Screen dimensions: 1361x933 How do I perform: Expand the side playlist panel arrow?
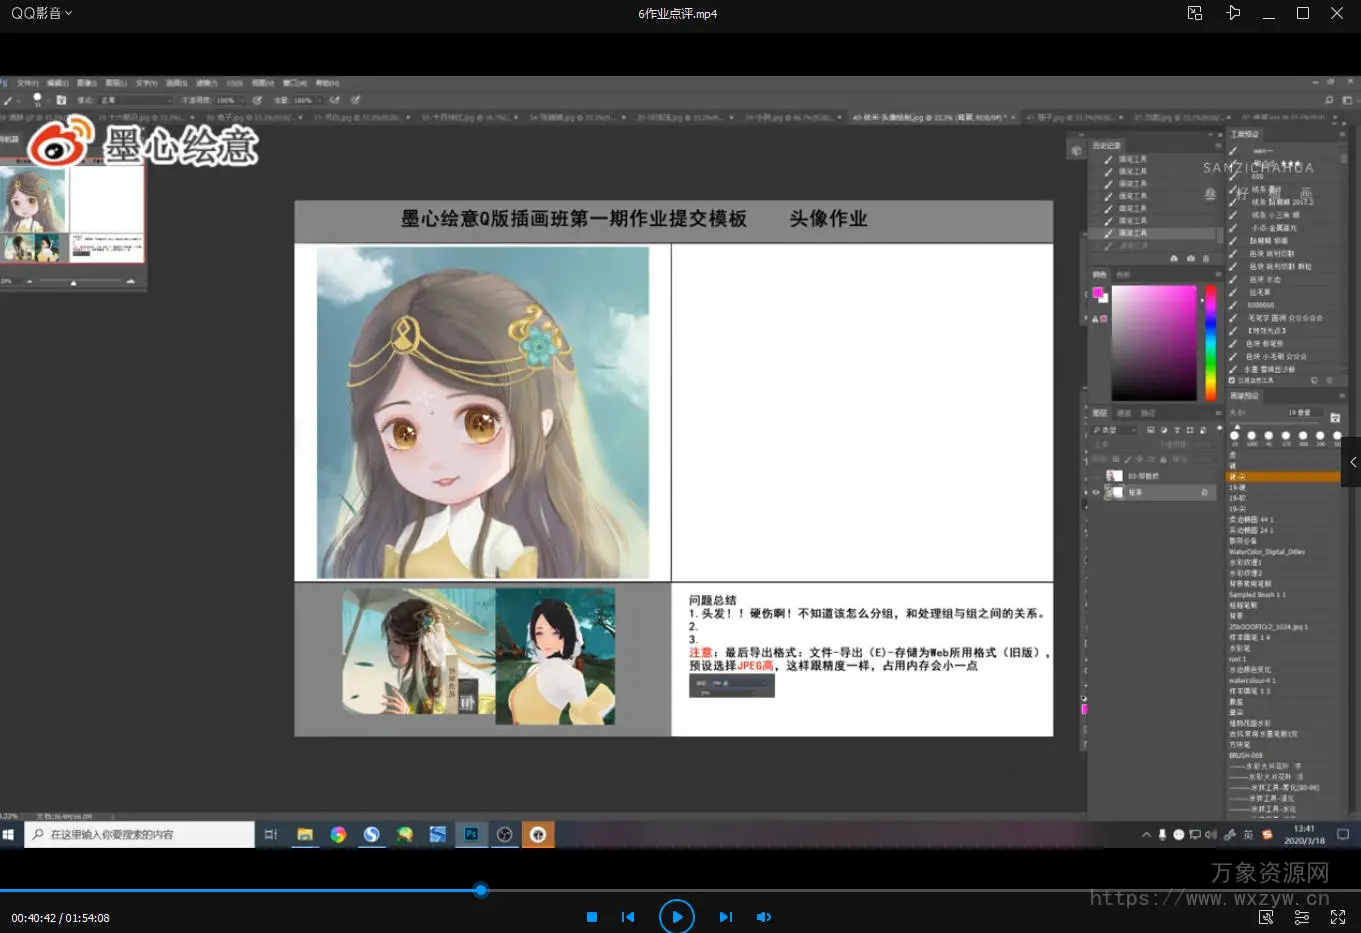(1352, 462)
